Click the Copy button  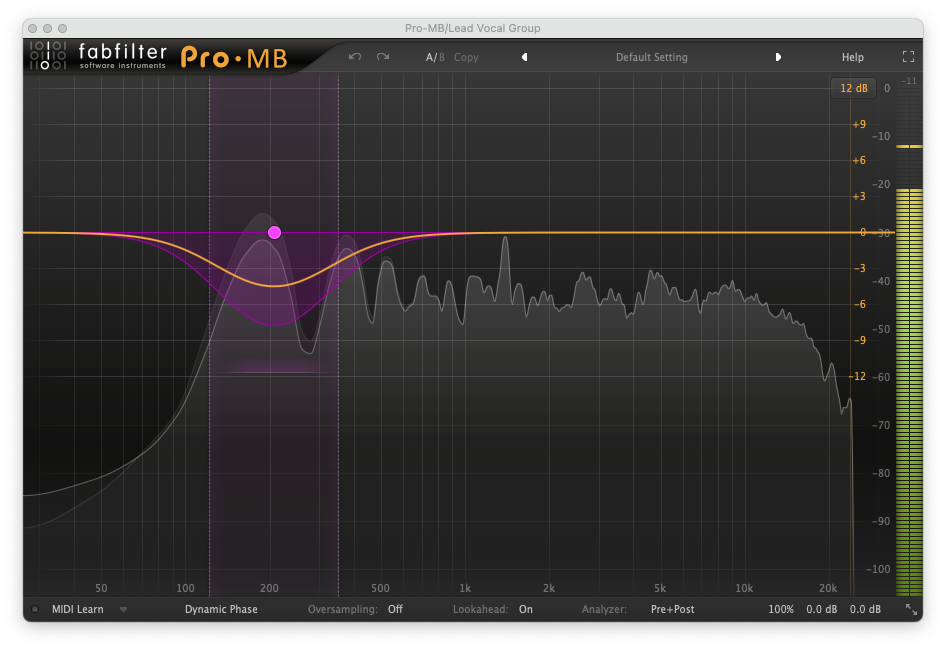click(466, 57)
